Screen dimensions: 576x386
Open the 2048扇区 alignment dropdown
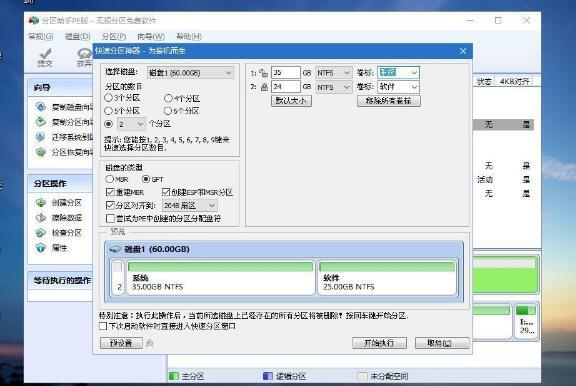190,205
